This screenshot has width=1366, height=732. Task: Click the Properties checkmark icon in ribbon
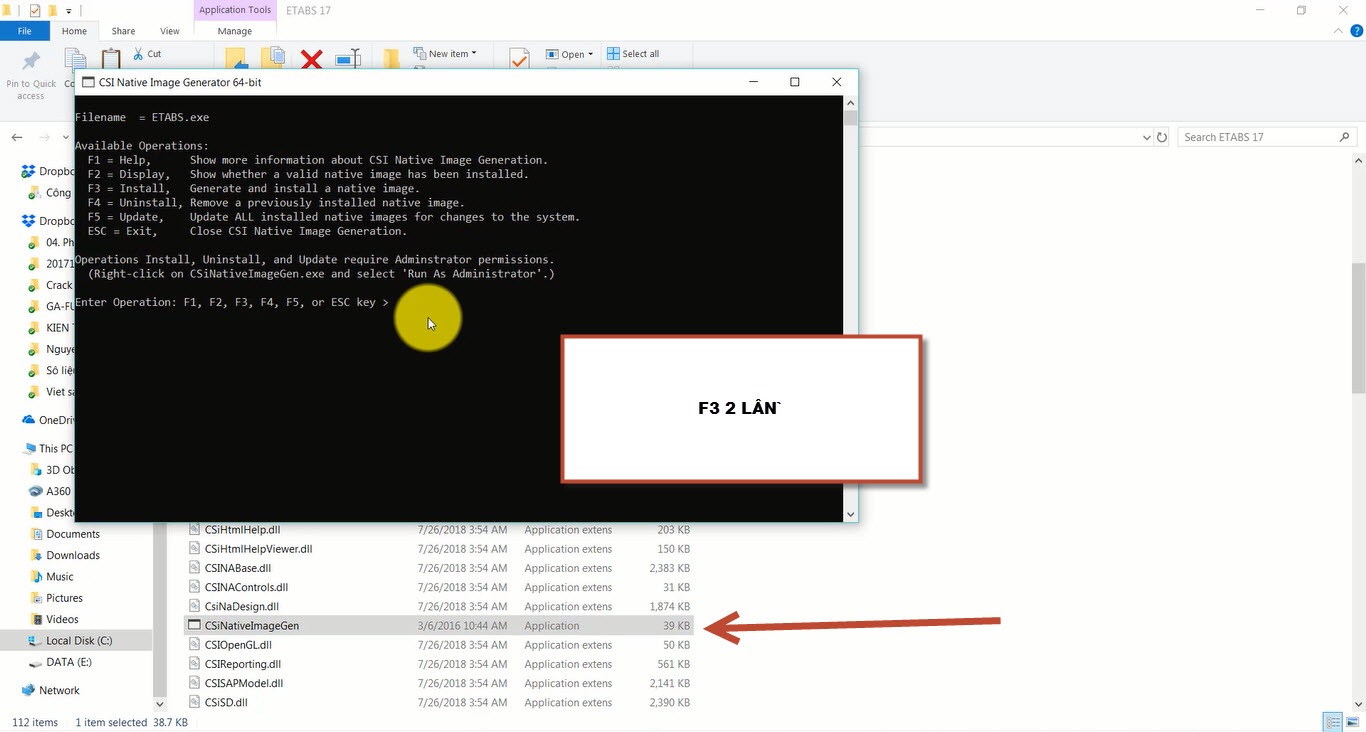[519, 60]
